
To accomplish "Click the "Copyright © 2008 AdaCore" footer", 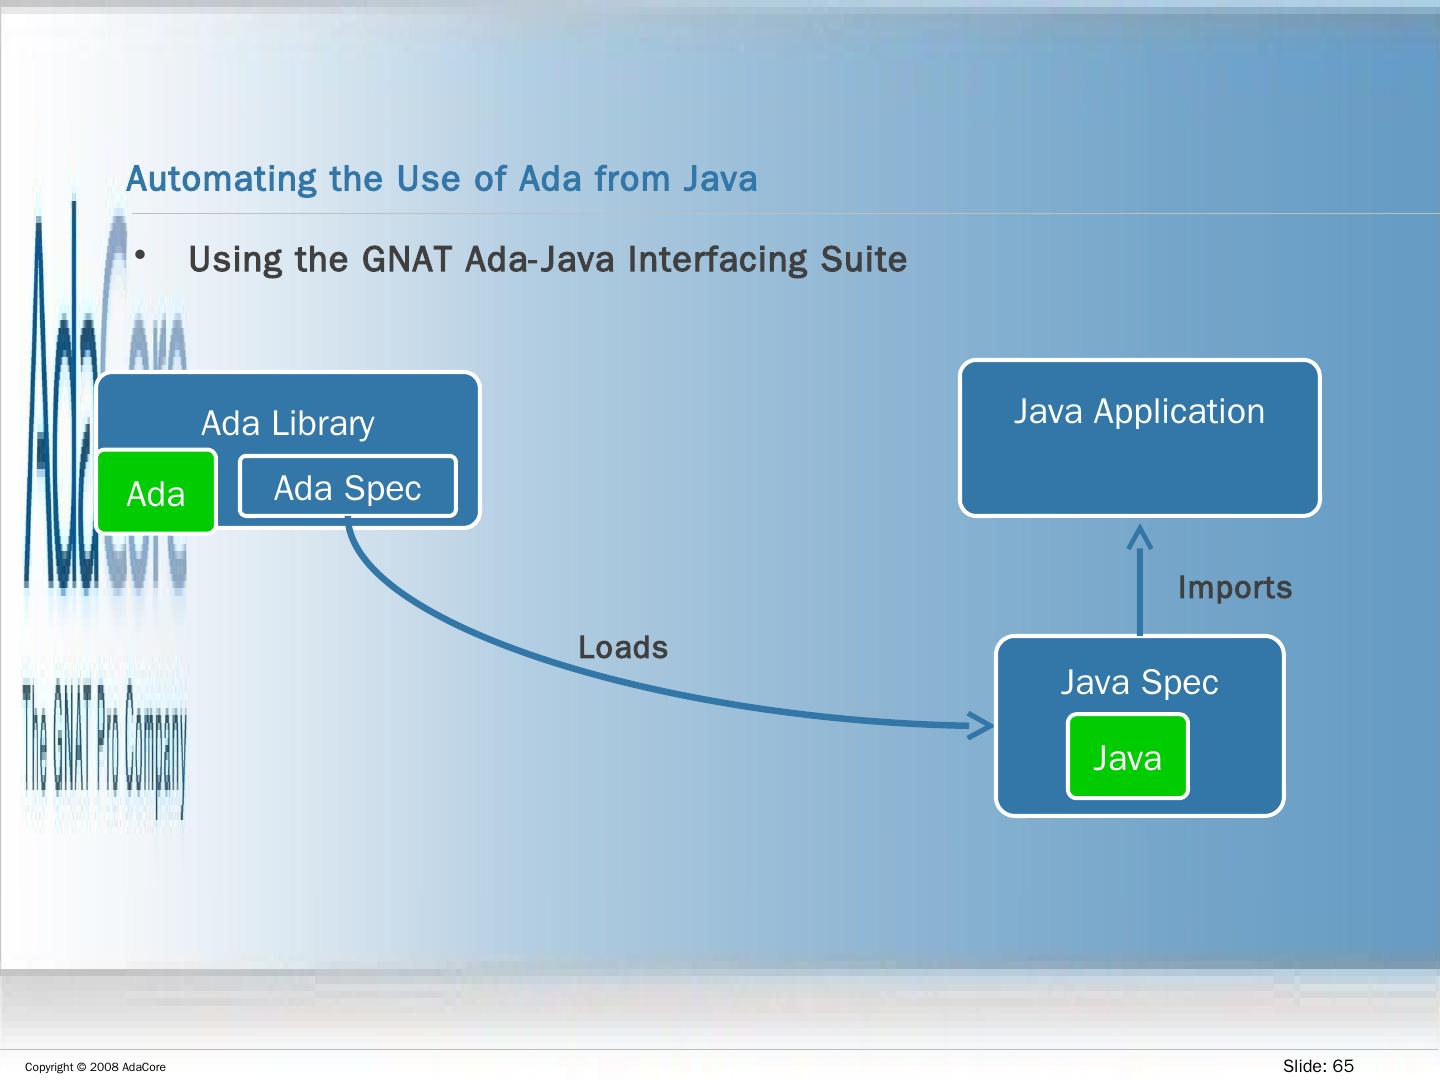I will [95, 1067].
